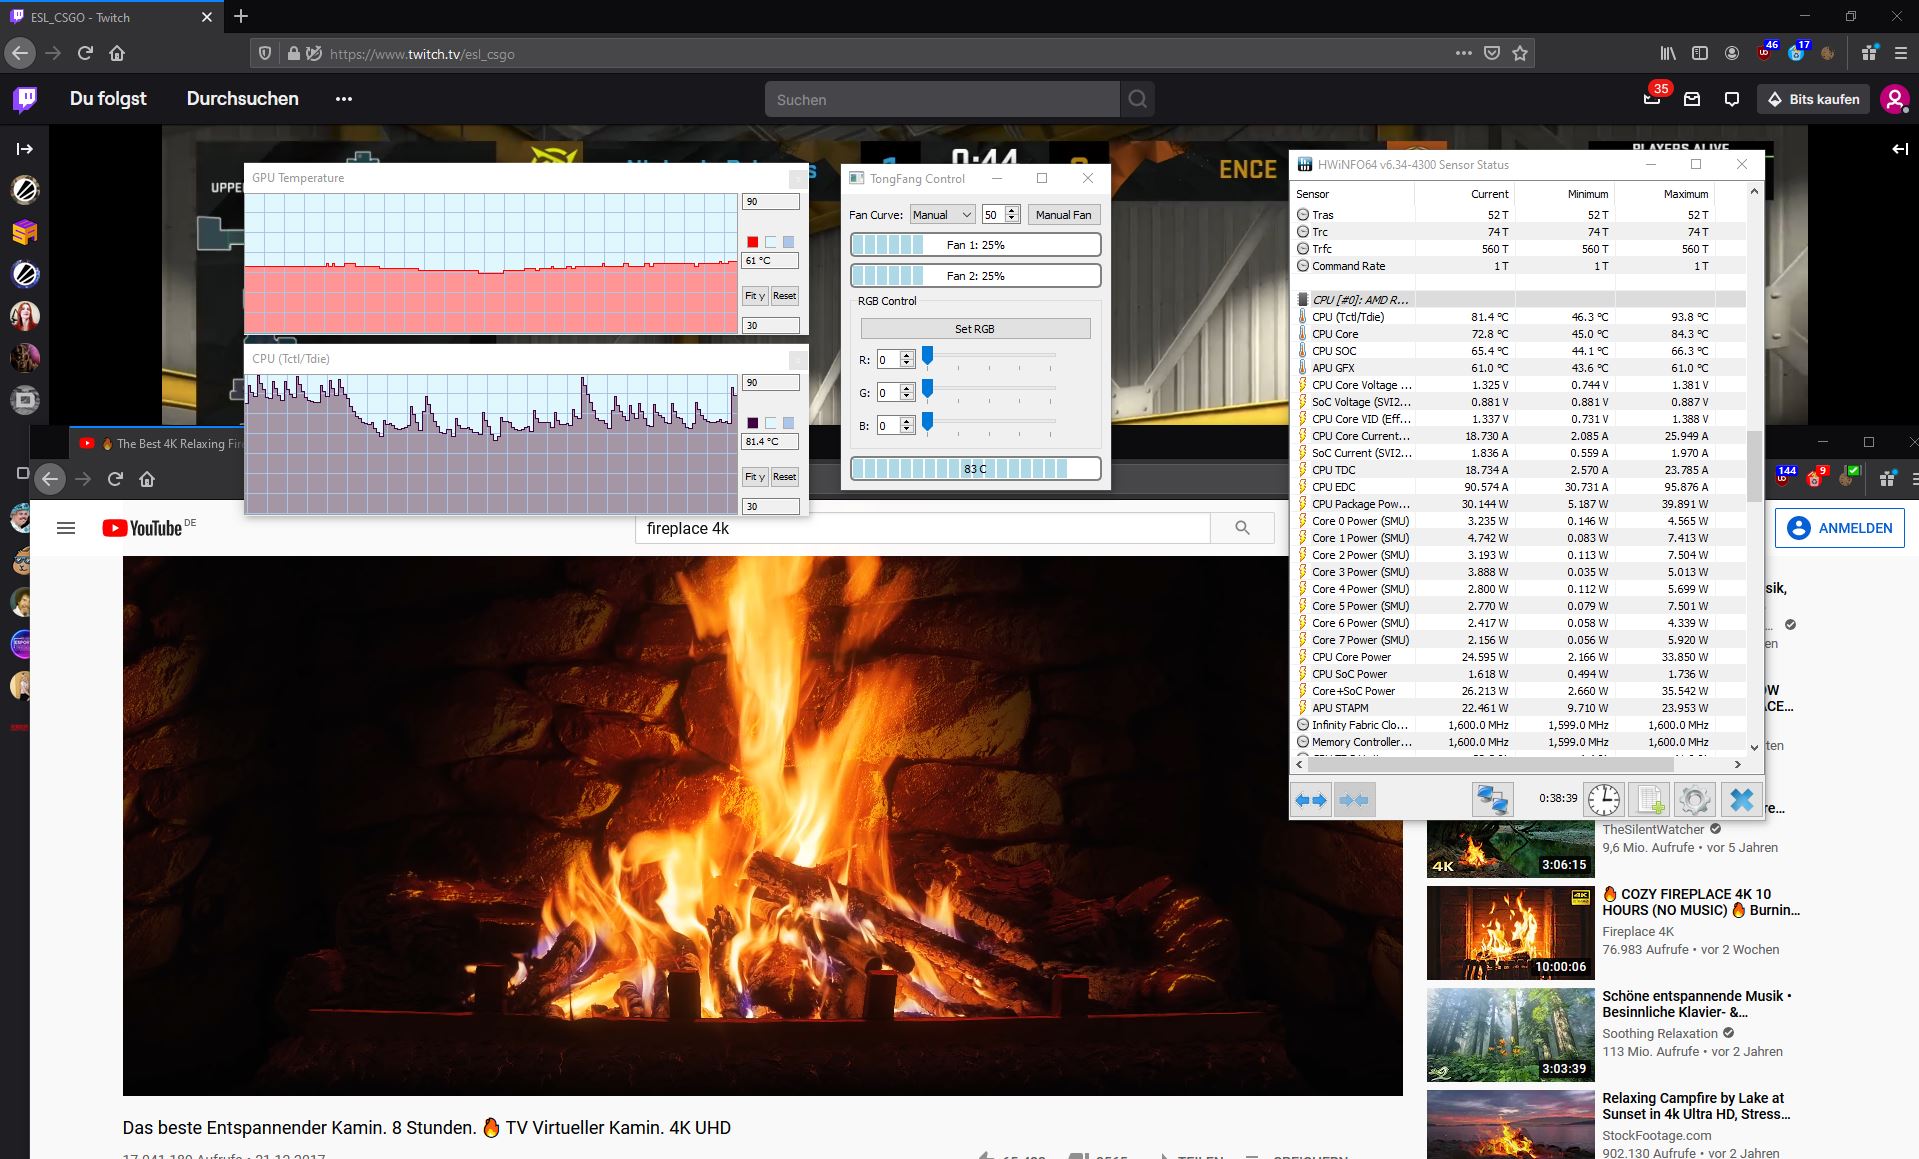
Task: Open a new tab in Twitch Firefox window
Action: (x=241, y=16)
